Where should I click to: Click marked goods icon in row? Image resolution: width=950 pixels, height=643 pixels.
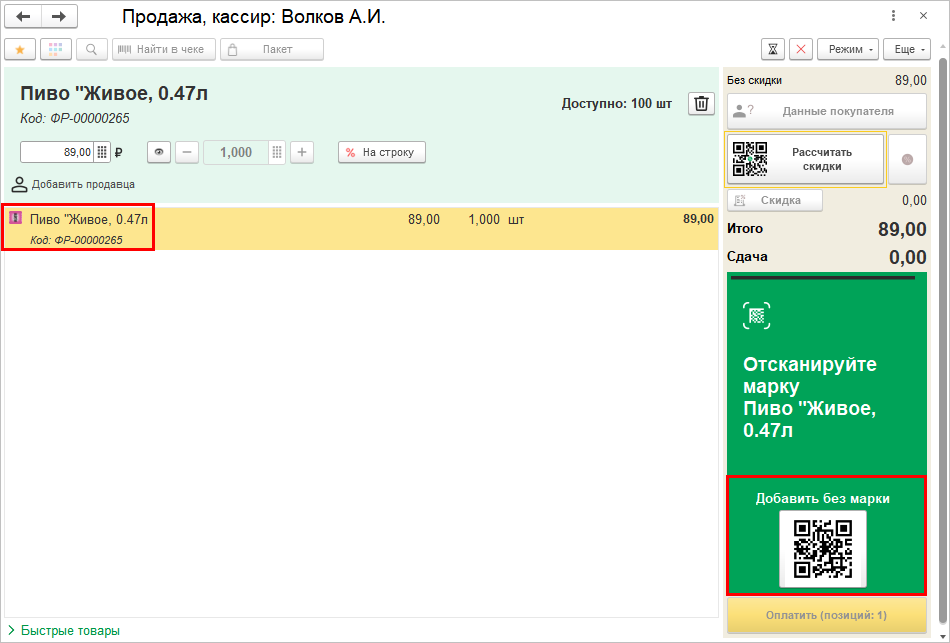click(x=16, y=218)
